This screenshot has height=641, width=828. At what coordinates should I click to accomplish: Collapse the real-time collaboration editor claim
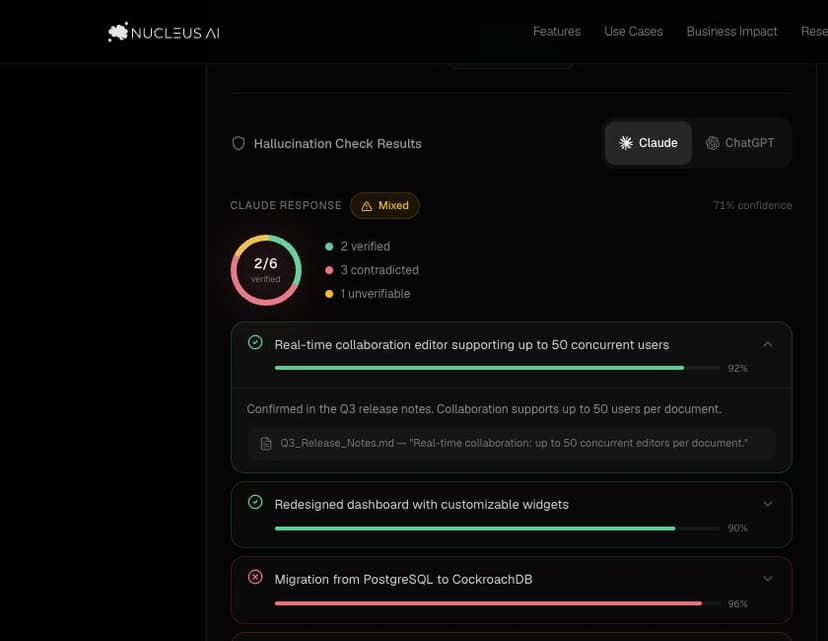click(x=767, y=345)
